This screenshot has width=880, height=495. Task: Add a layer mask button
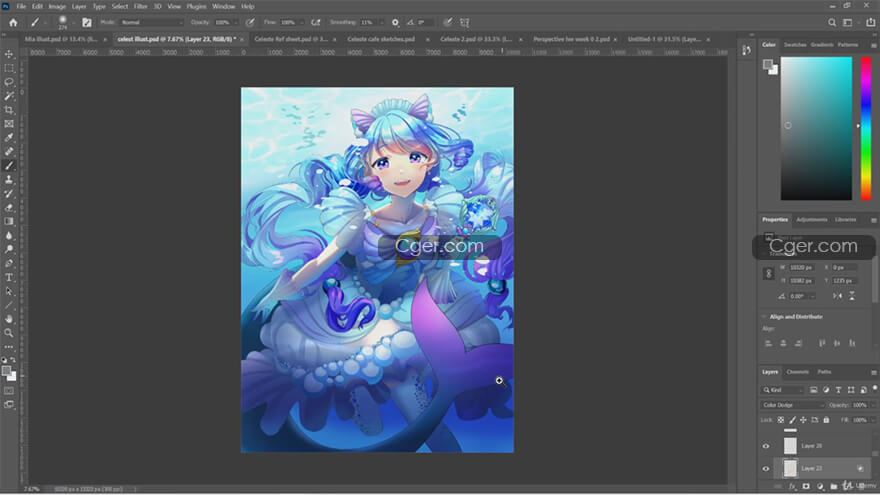point(806,487)
